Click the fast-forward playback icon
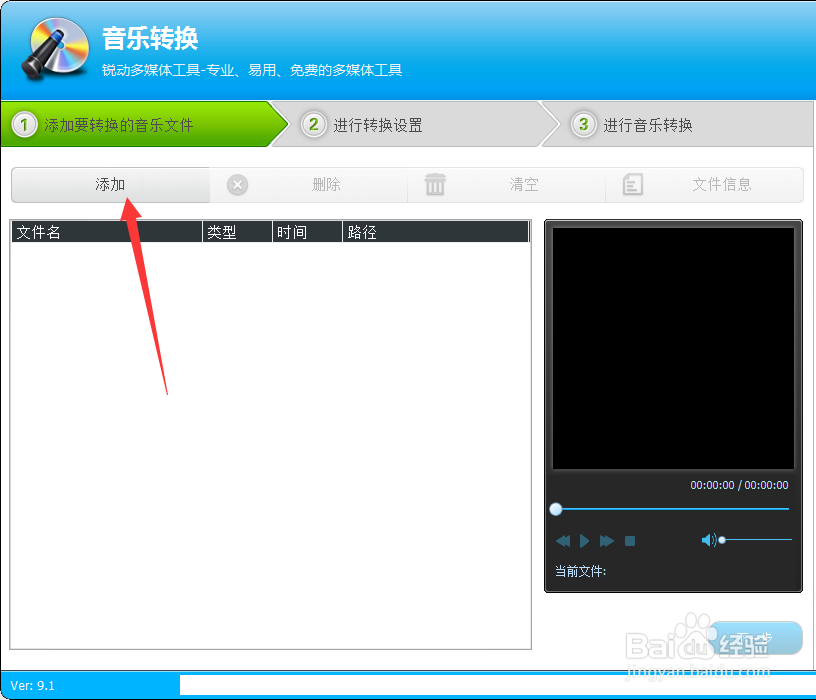816x700 pixels. click(607, 540)
